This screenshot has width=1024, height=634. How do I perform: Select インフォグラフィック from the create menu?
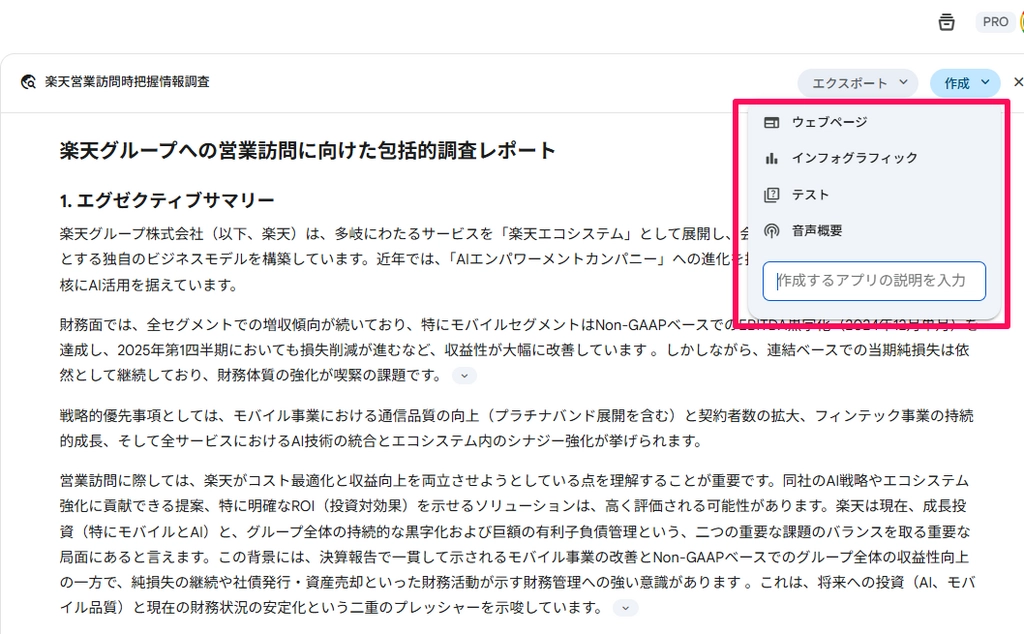(874, 158)
